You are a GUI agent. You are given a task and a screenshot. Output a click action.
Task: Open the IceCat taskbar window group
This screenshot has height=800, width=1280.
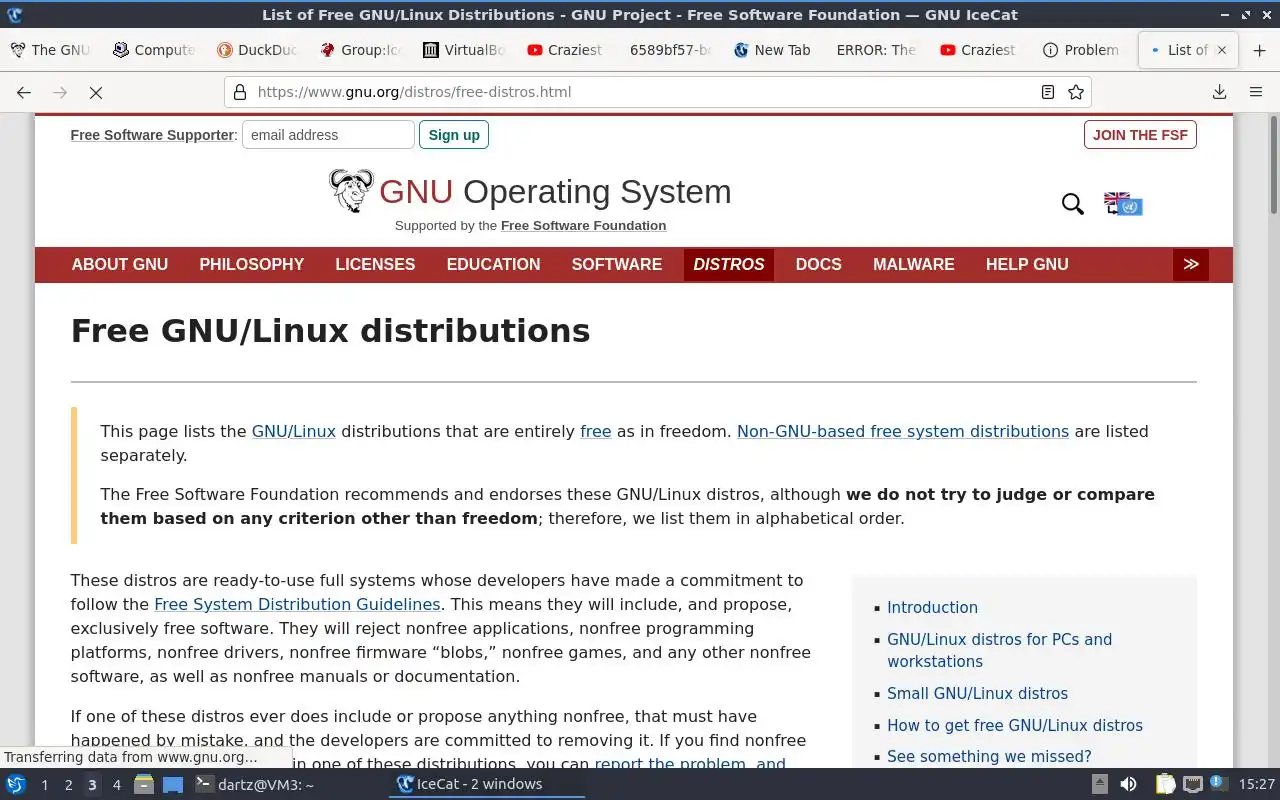tap(487, 785)
